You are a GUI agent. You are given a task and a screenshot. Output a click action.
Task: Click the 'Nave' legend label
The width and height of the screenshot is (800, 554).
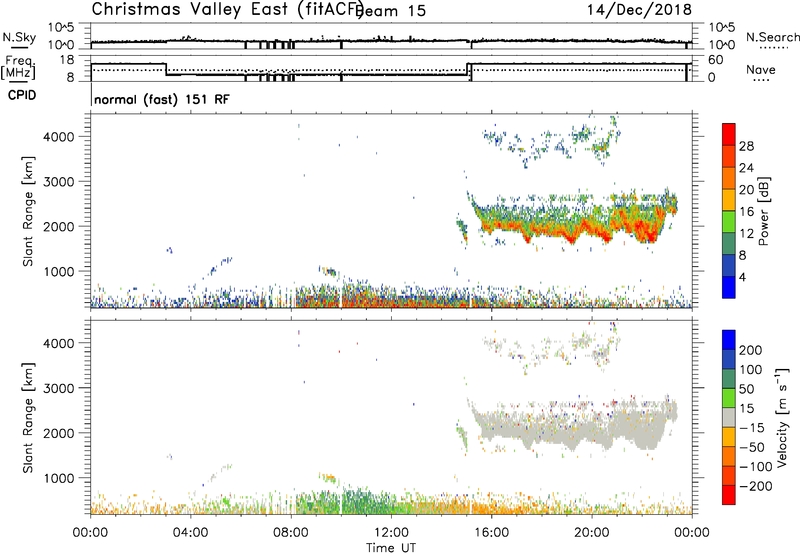point(761,70)
